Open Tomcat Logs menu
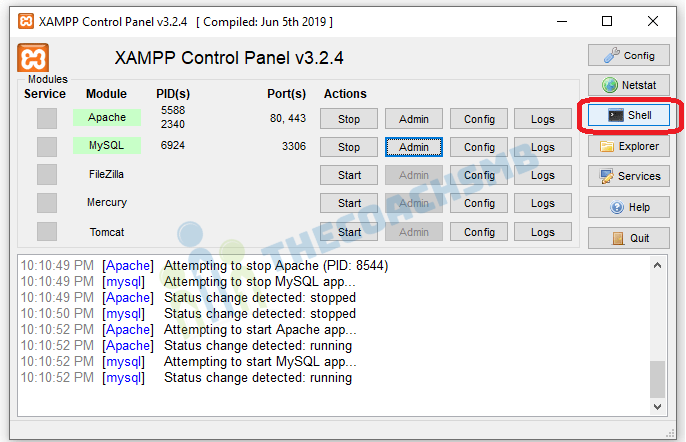Image resolution: width=686 pixels, height=442 pixels. pos(543,232)
